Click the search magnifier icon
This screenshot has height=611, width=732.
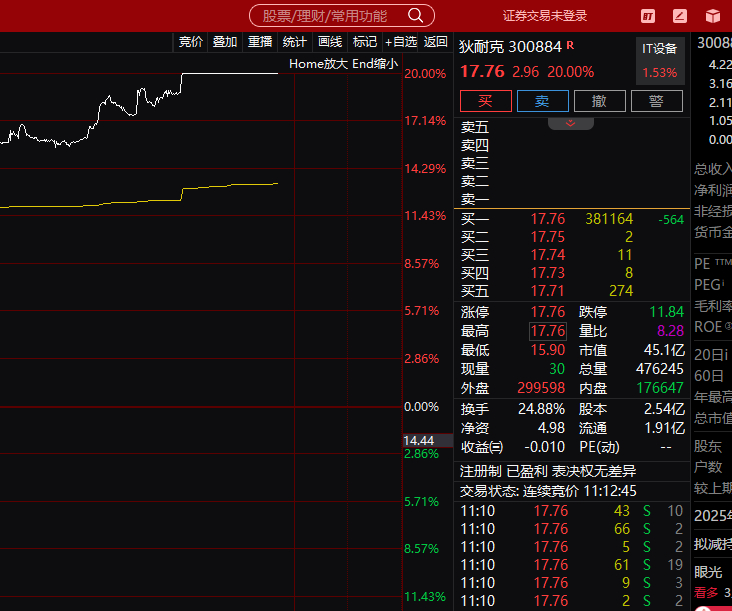[x=415, y=15]
